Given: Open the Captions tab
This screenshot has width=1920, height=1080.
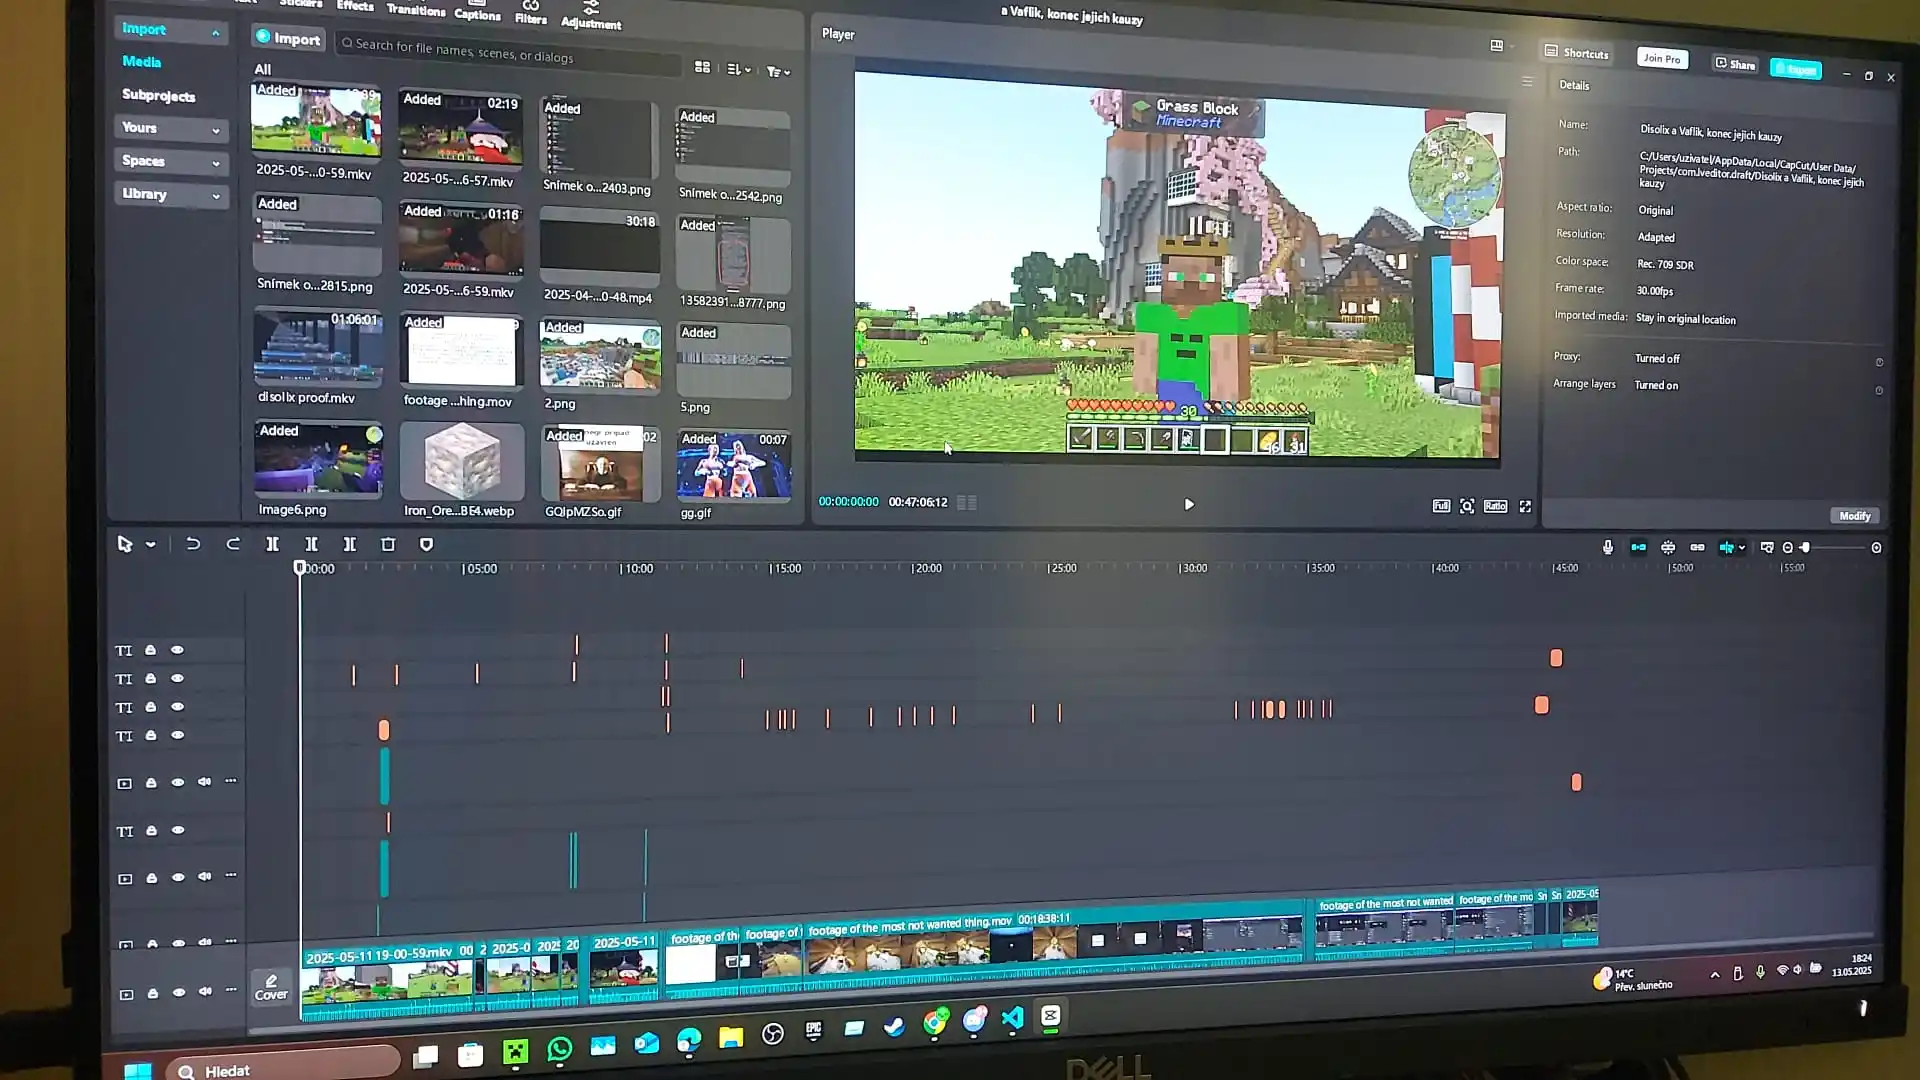Looking at the screenshot, I should tap(477, 12).
